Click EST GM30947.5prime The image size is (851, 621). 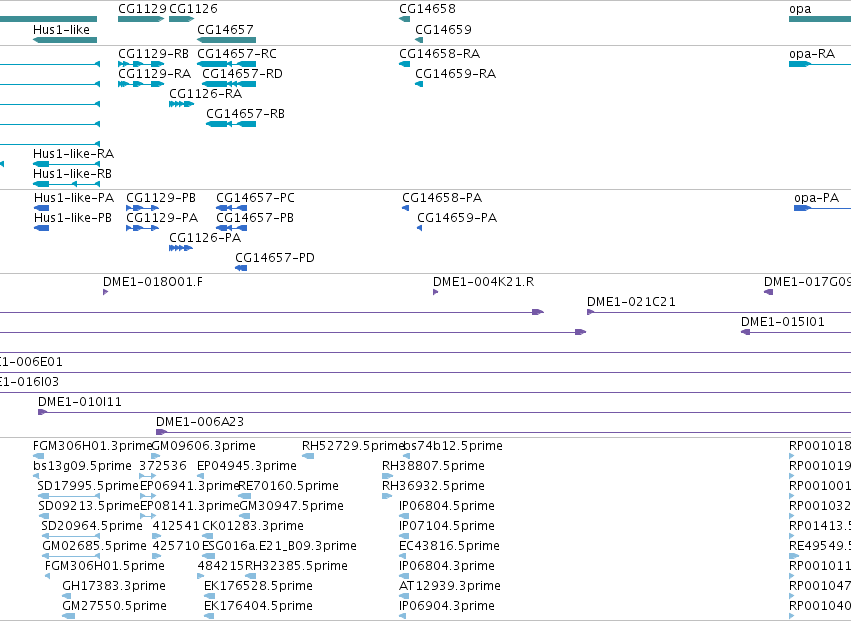(291, 506)
